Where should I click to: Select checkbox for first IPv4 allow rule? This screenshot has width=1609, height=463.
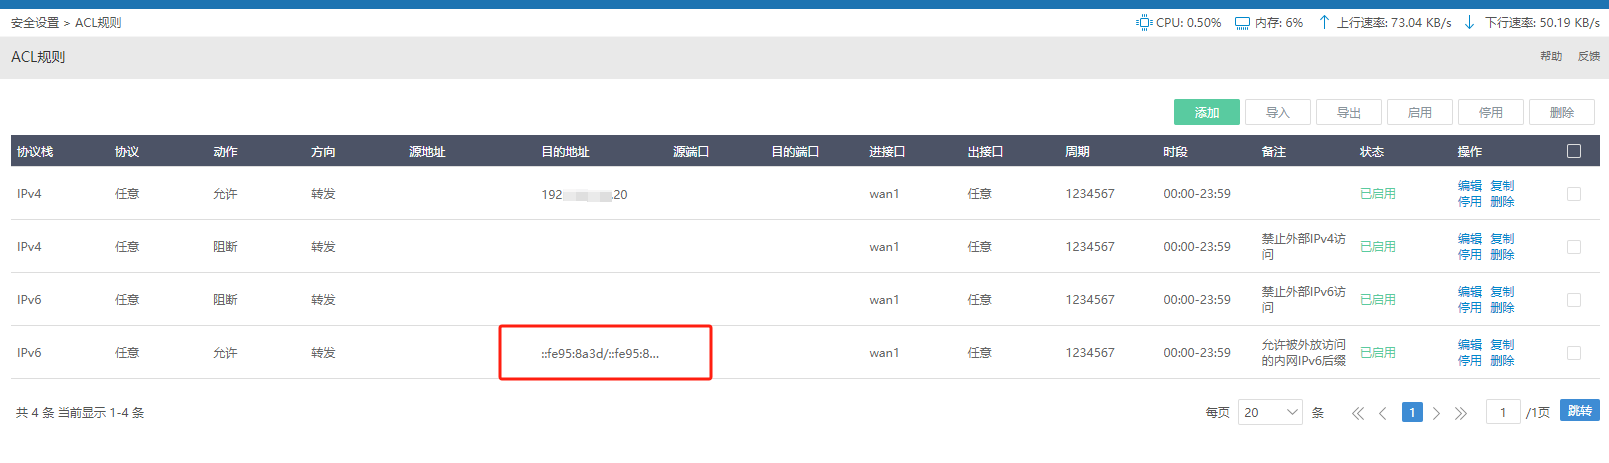click(x=1574, y=194)
